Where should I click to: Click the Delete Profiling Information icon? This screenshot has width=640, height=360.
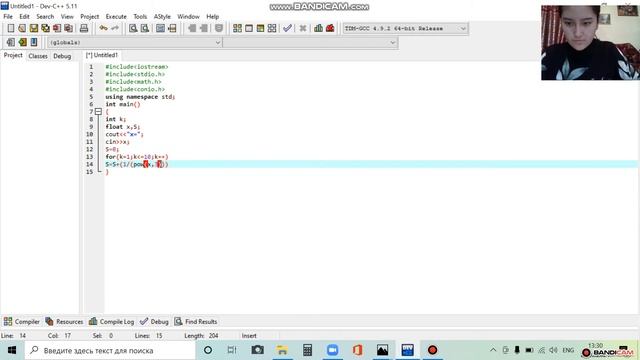[x=330, y=28]
